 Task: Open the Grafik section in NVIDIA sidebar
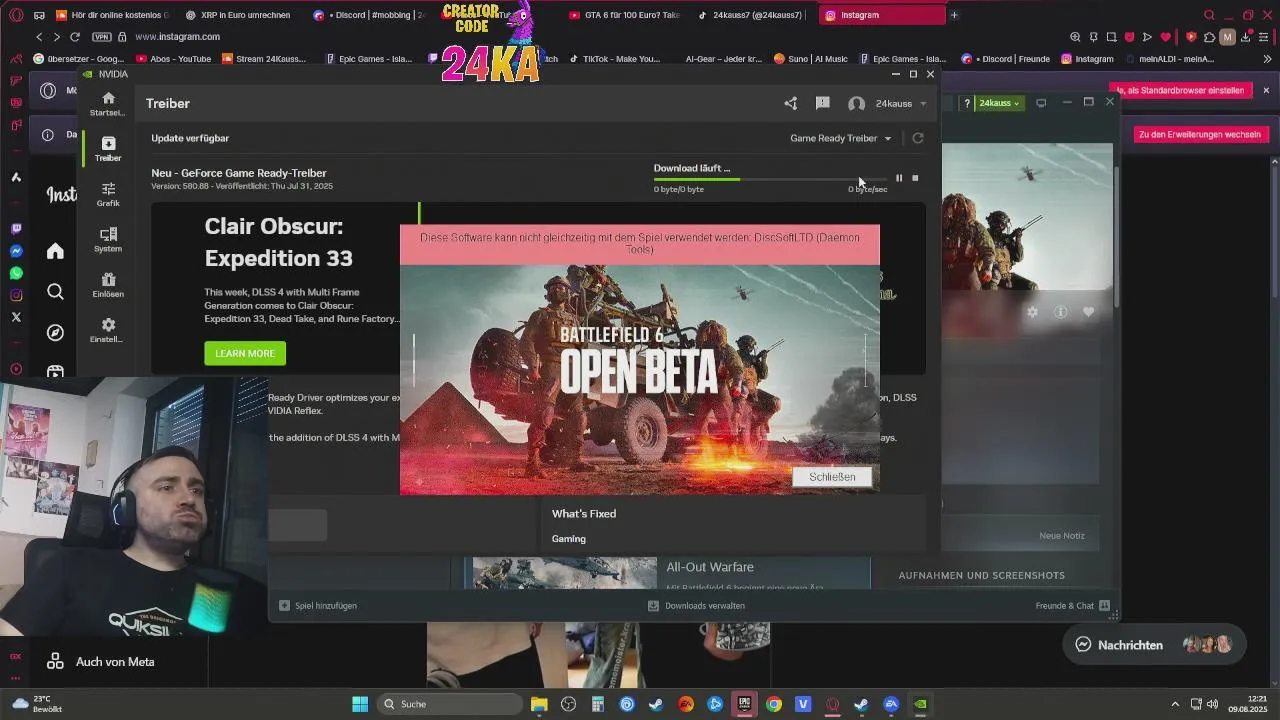(108, 194)
